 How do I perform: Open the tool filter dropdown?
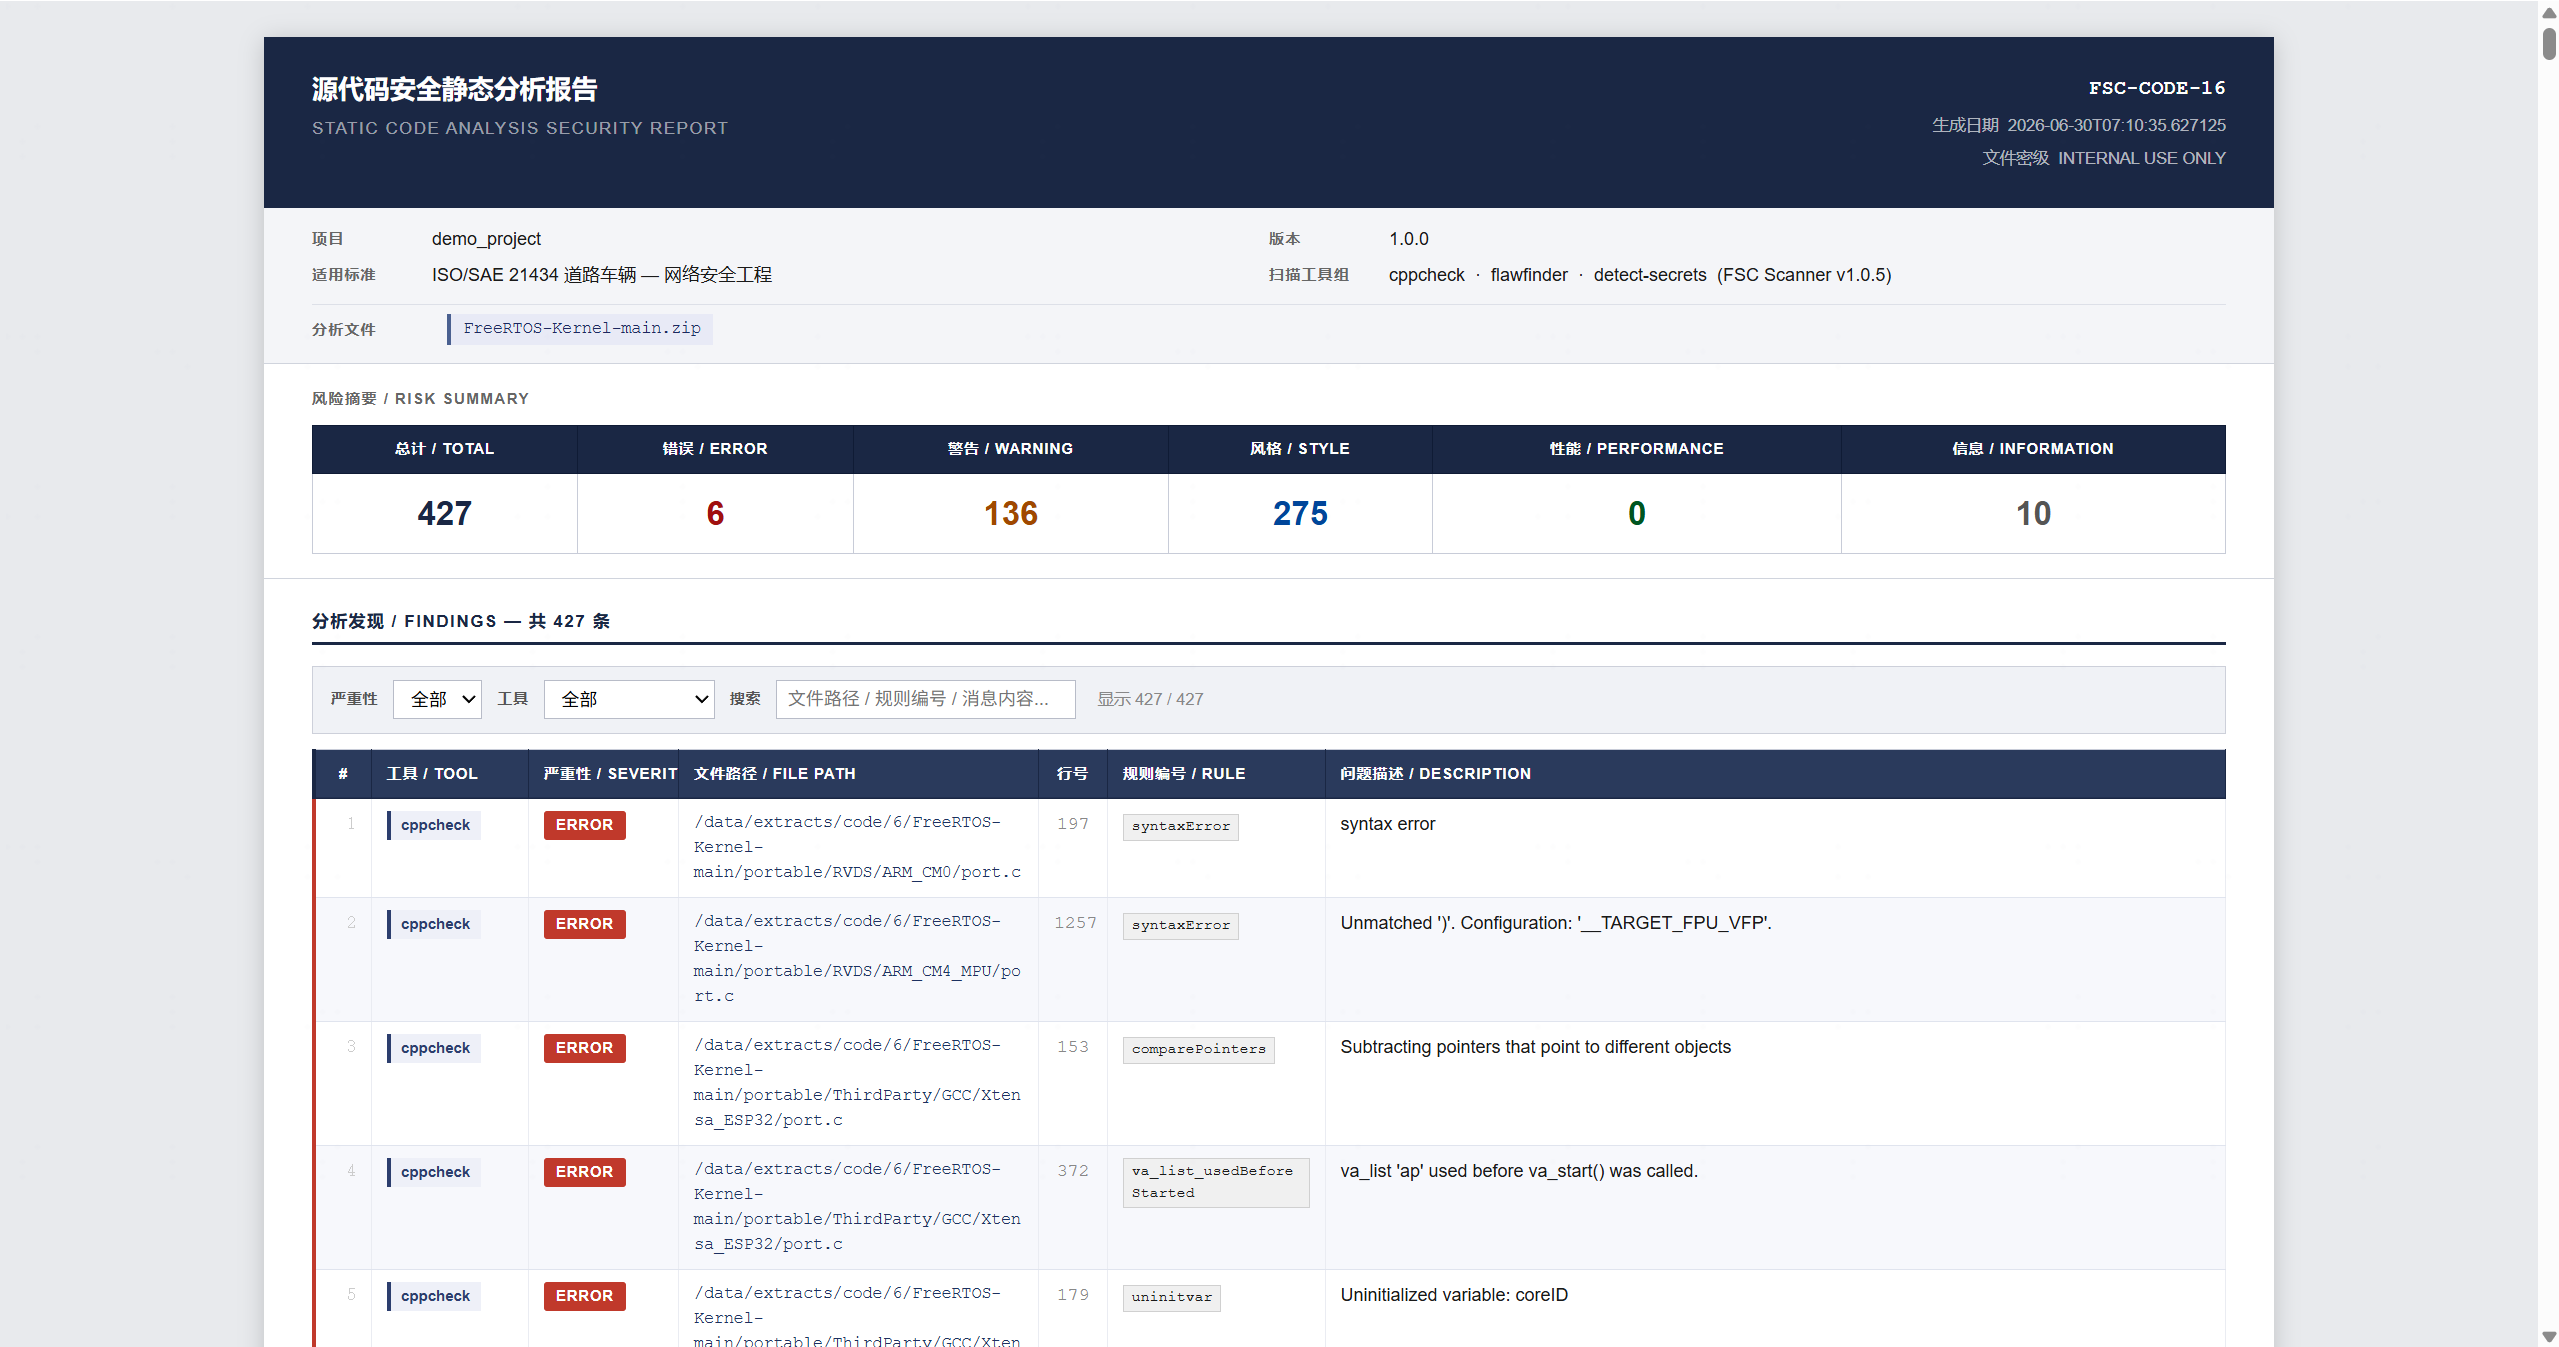coord(629,699)
